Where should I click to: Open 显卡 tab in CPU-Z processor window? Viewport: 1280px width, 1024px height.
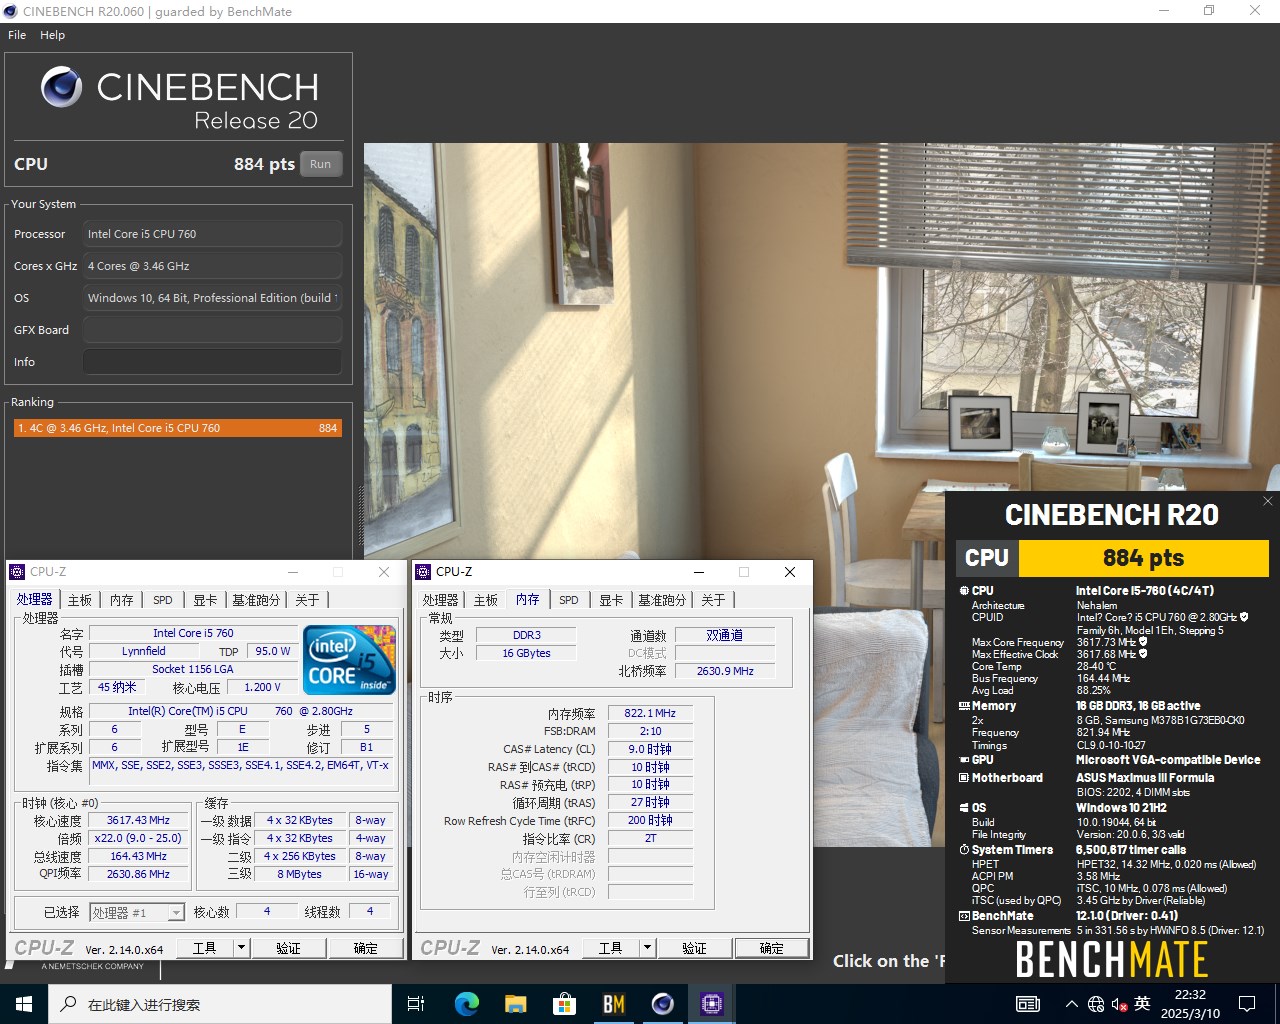[205, 600]
